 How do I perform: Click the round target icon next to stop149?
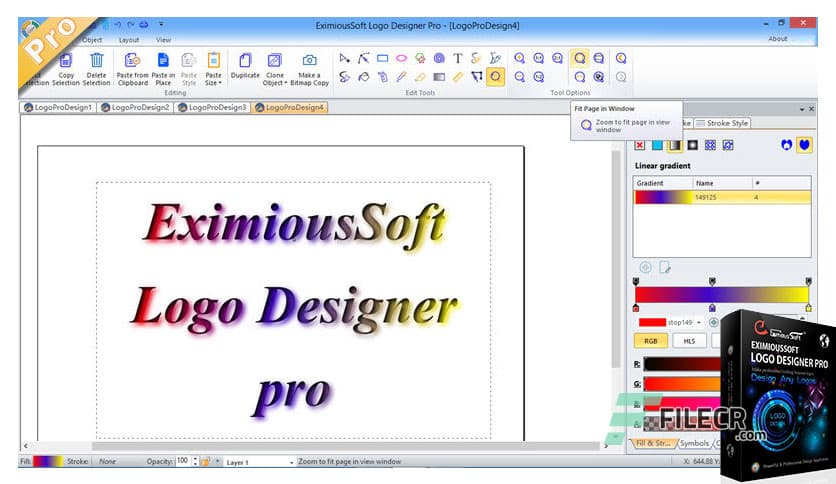713,322
